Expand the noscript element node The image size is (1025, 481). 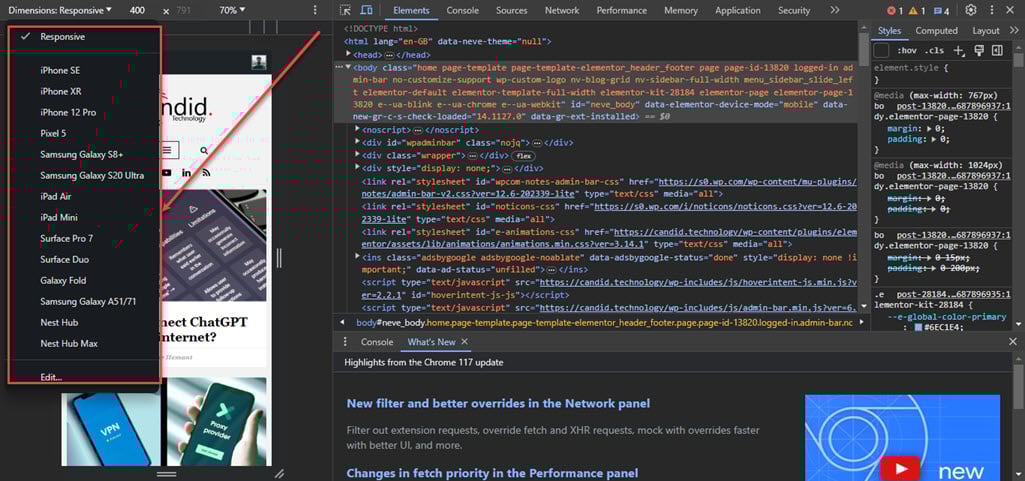[358, 130]
